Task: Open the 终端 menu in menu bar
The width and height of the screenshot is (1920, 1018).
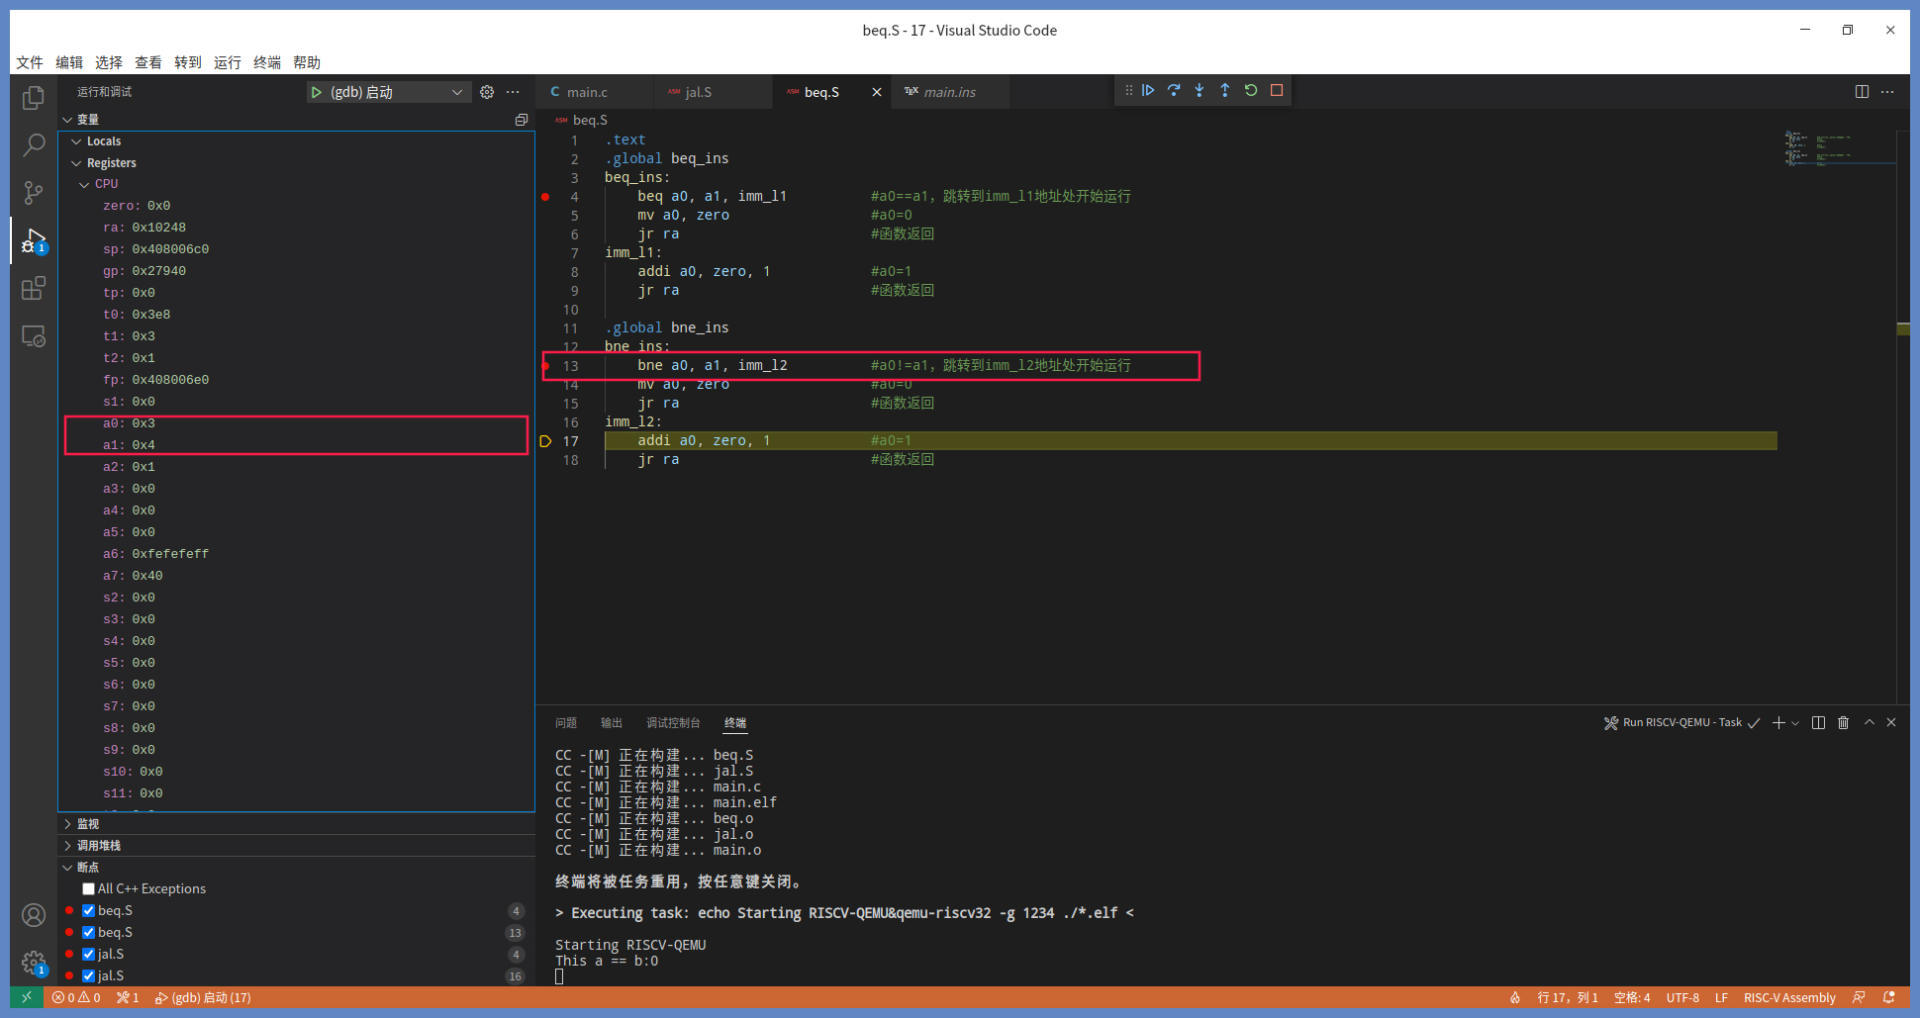Action: coord(267,62)
